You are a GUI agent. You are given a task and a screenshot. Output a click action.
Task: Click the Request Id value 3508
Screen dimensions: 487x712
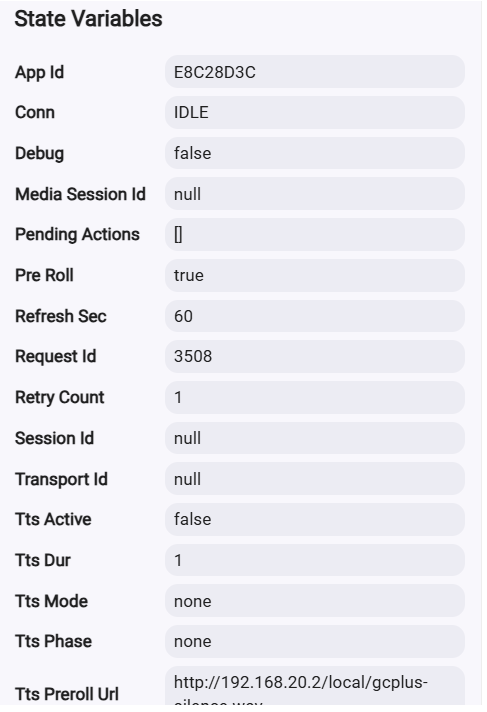314,356
